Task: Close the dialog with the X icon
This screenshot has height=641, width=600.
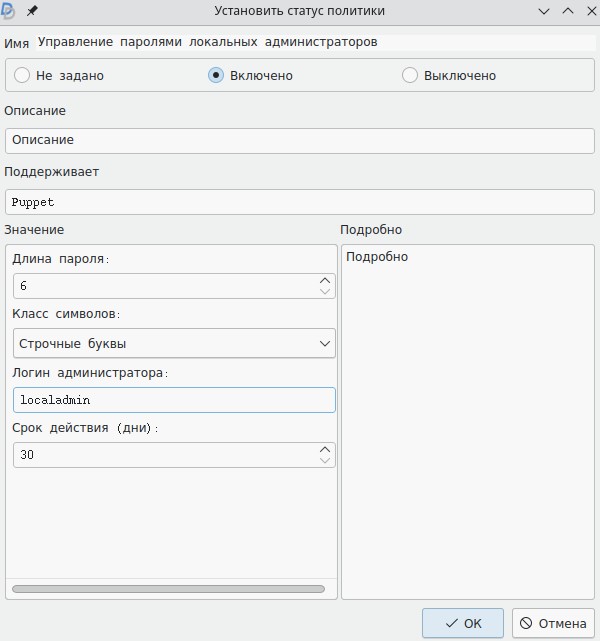Action: 589,10
